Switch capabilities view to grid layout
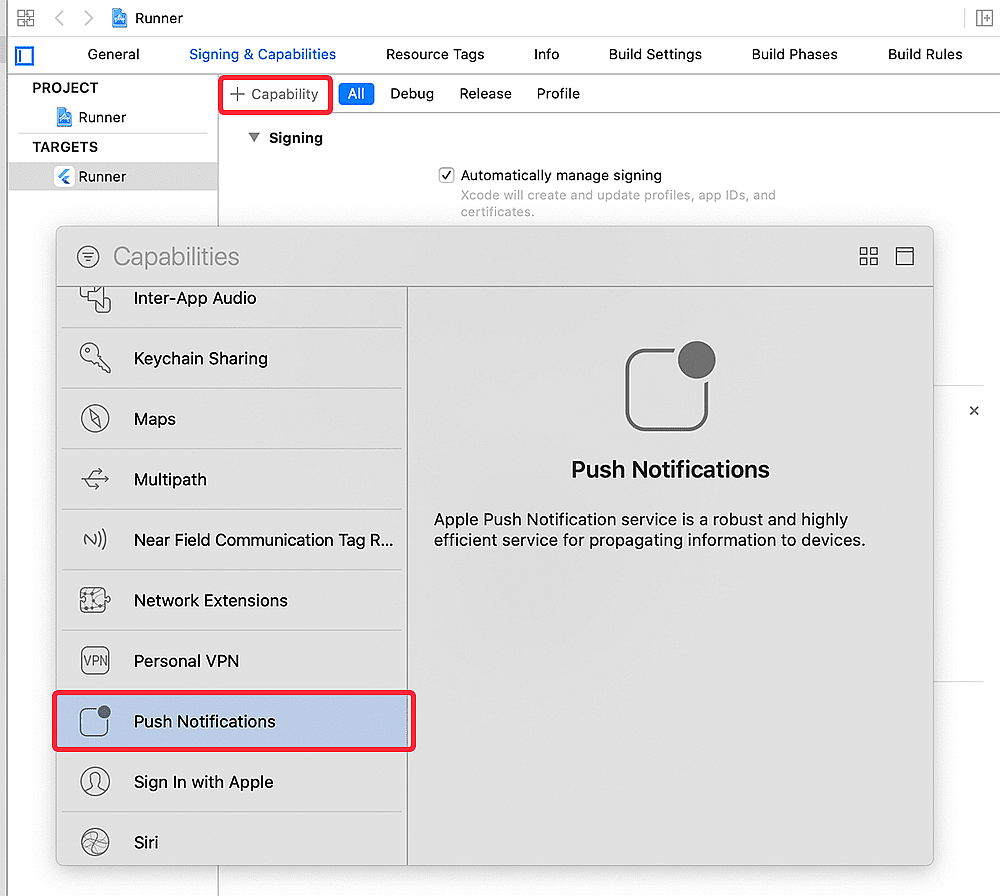This screenshot has width=1000, height=896. pos(868,256)
